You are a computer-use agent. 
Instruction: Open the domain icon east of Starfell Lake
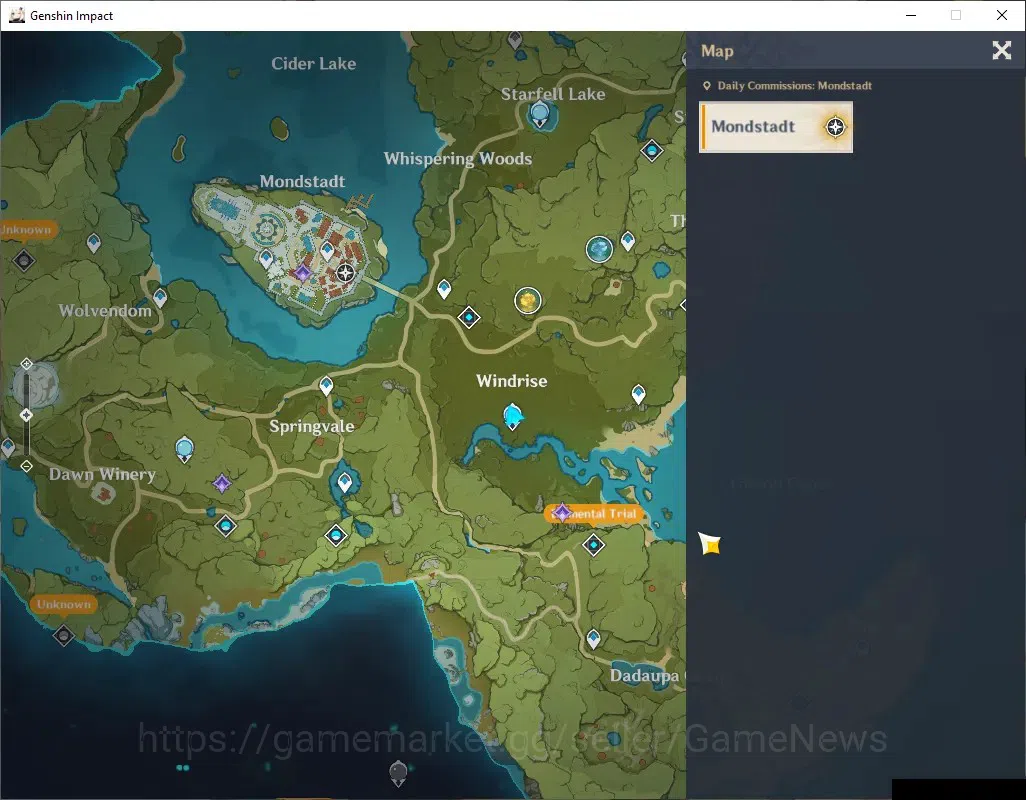click(652, 151)
